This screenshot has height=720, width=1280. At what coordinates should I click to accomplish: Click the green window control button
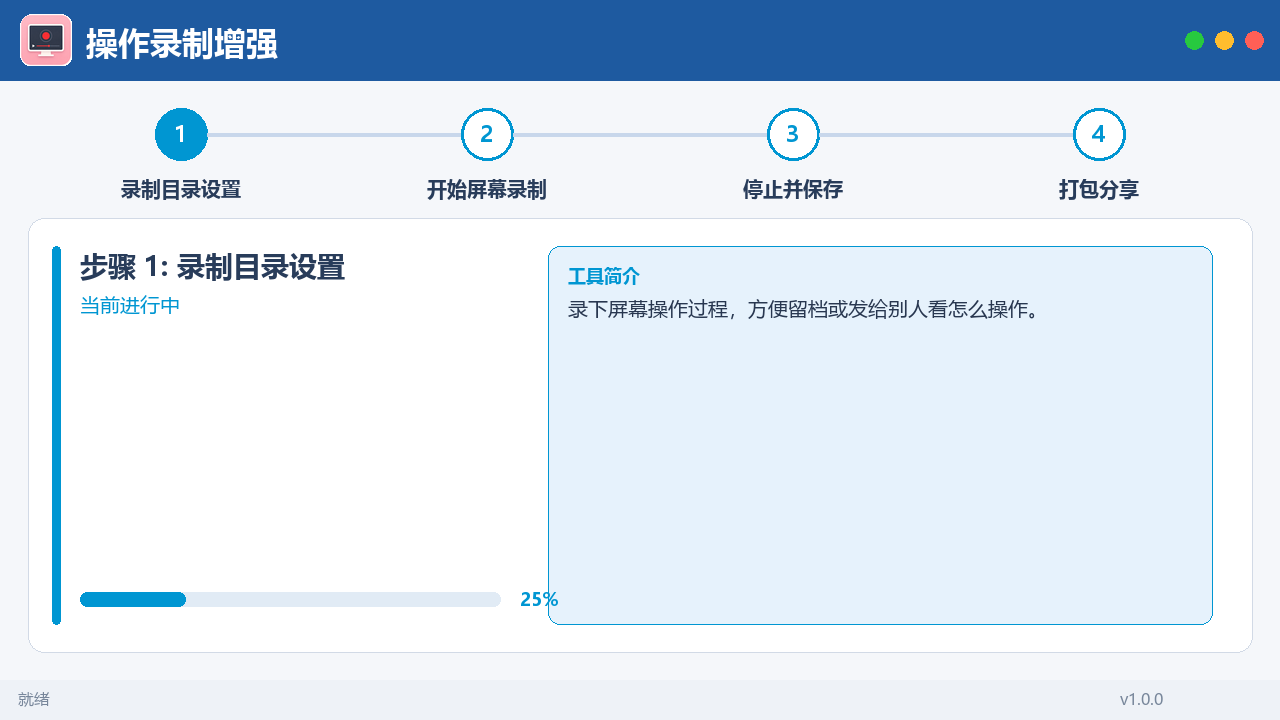tap(1194, 40)
